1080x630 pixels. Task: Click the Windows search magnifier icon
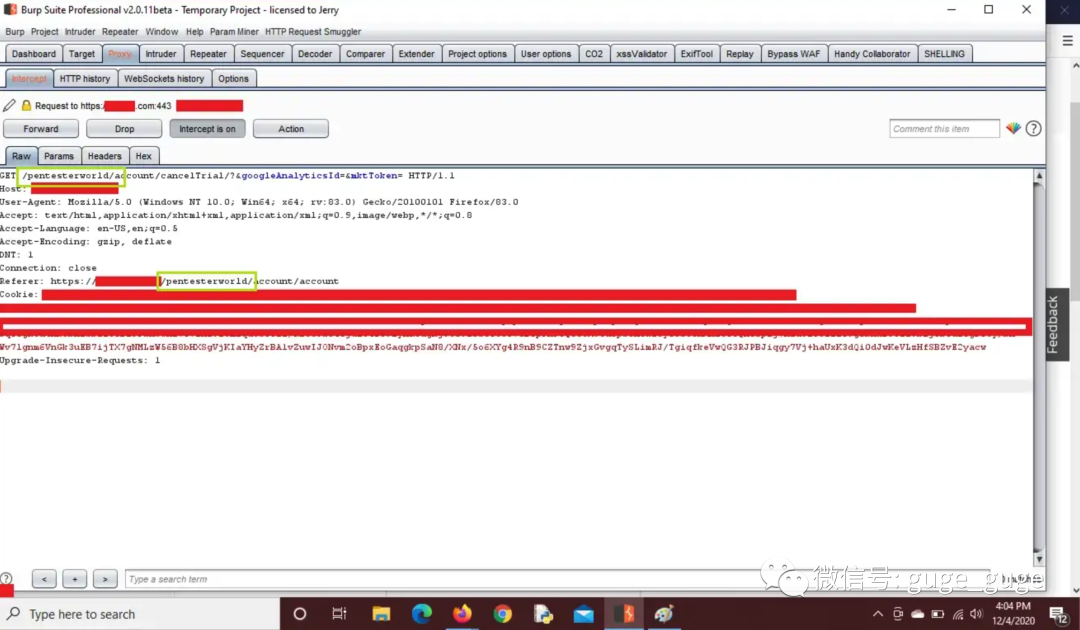(x=13, y=613)
